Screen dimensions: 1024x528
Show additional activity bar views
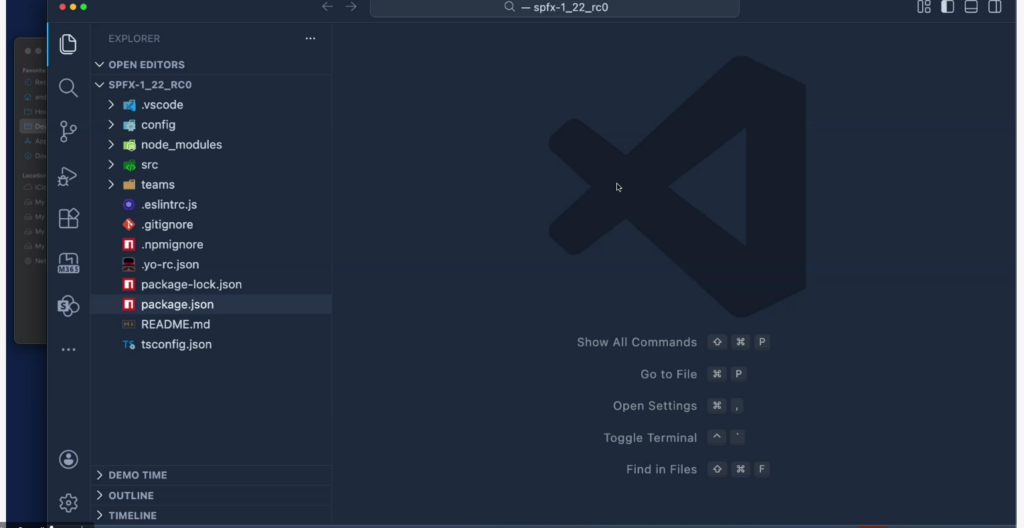point(68,350)
